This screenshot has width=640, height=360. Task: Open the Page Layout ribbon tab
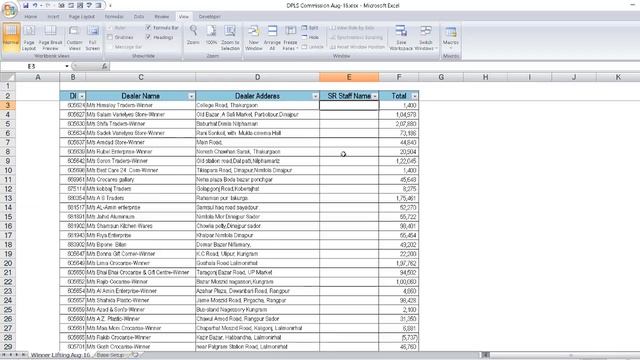tap(82, 17)
